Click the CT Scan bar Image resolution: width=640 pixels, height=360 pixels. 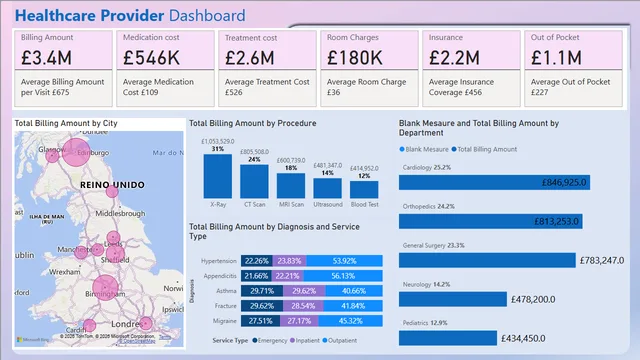click(254, 182)
